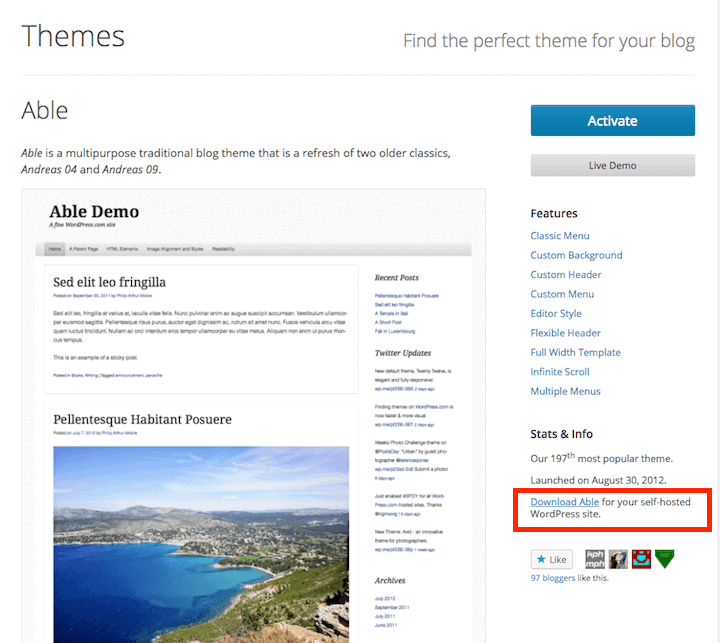The width and height of the screenshot is (720, 643).
Task: Click the green triangle blogger avatar
Action: point(664,559)
